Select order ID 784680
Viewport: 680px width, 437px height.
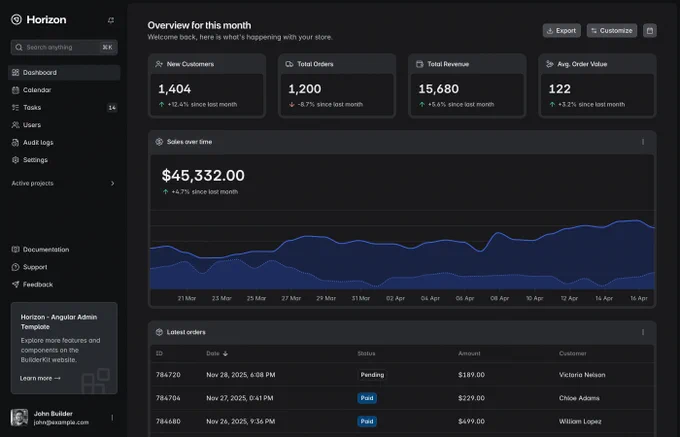click(168, 421)
